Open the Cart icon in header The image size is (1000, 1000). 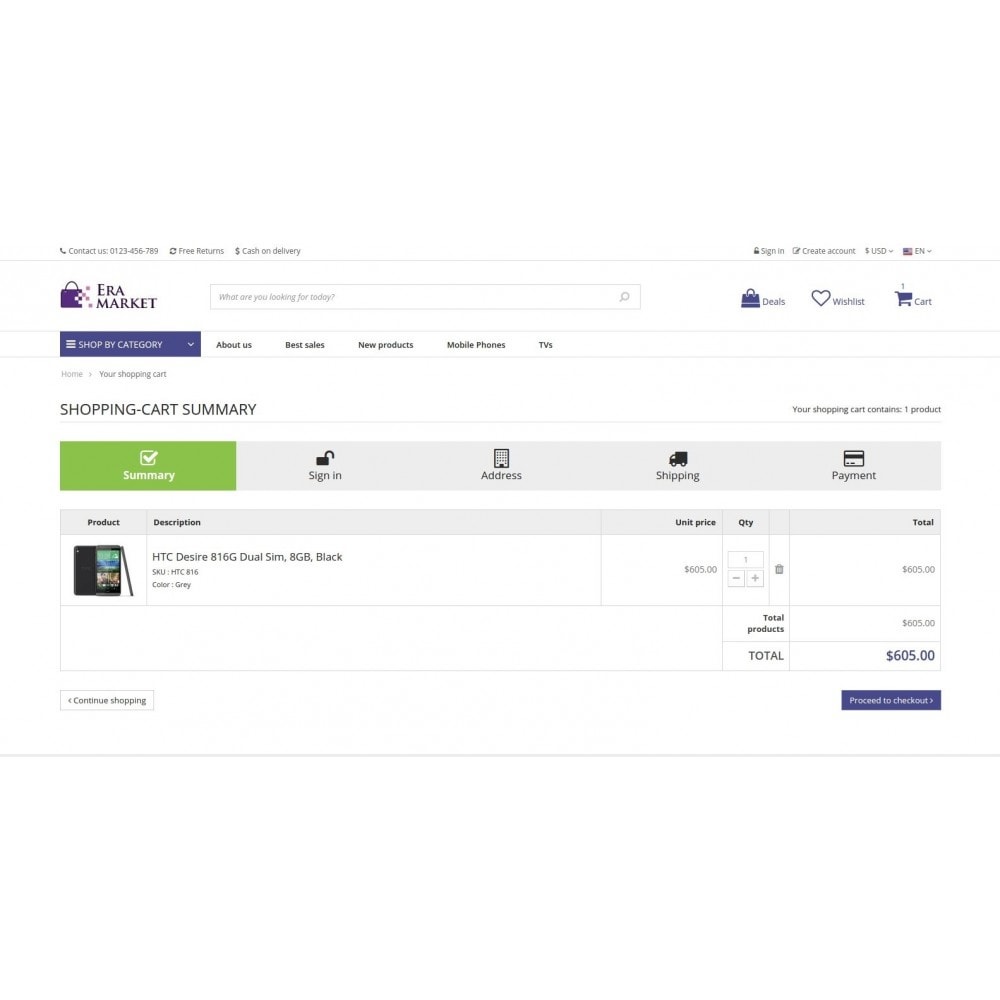(903, 298)
